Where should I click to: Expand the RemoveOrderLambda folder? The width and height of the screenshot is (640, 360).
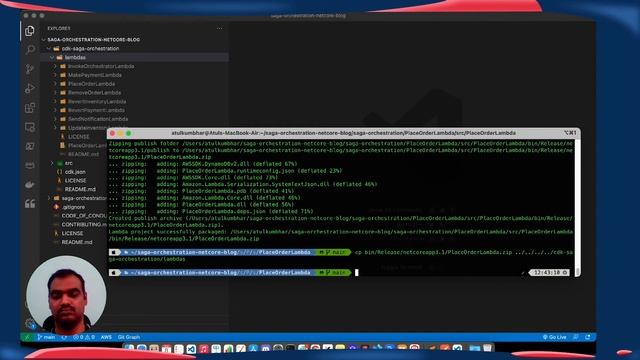(x=56, y=93)
